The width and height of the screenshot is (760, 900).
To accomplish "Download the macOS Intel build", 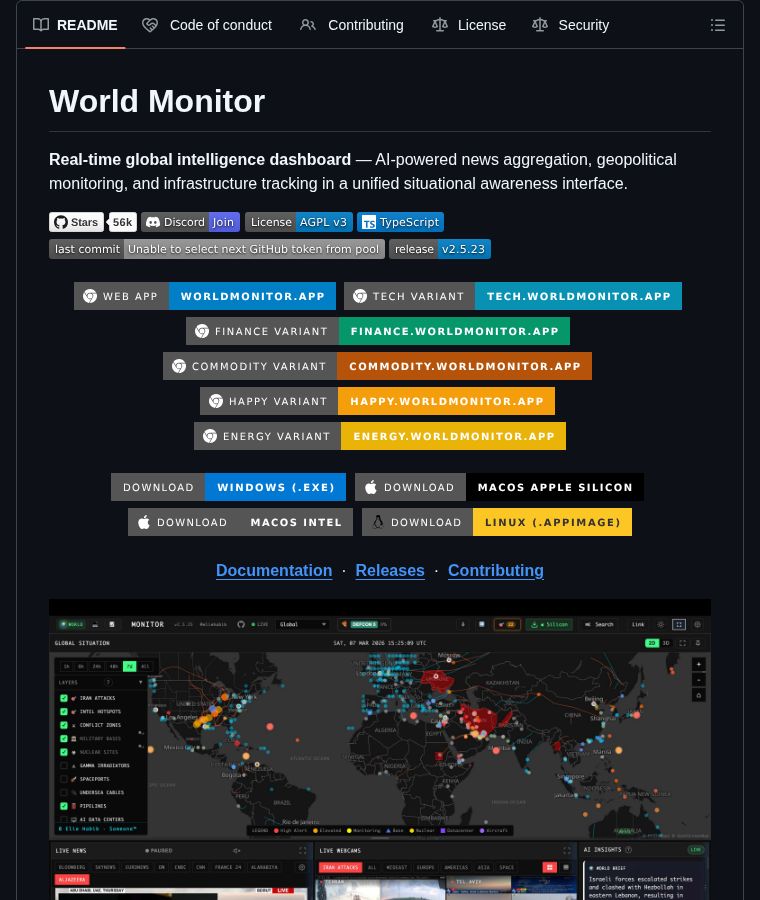I will (x=241, y=522).
